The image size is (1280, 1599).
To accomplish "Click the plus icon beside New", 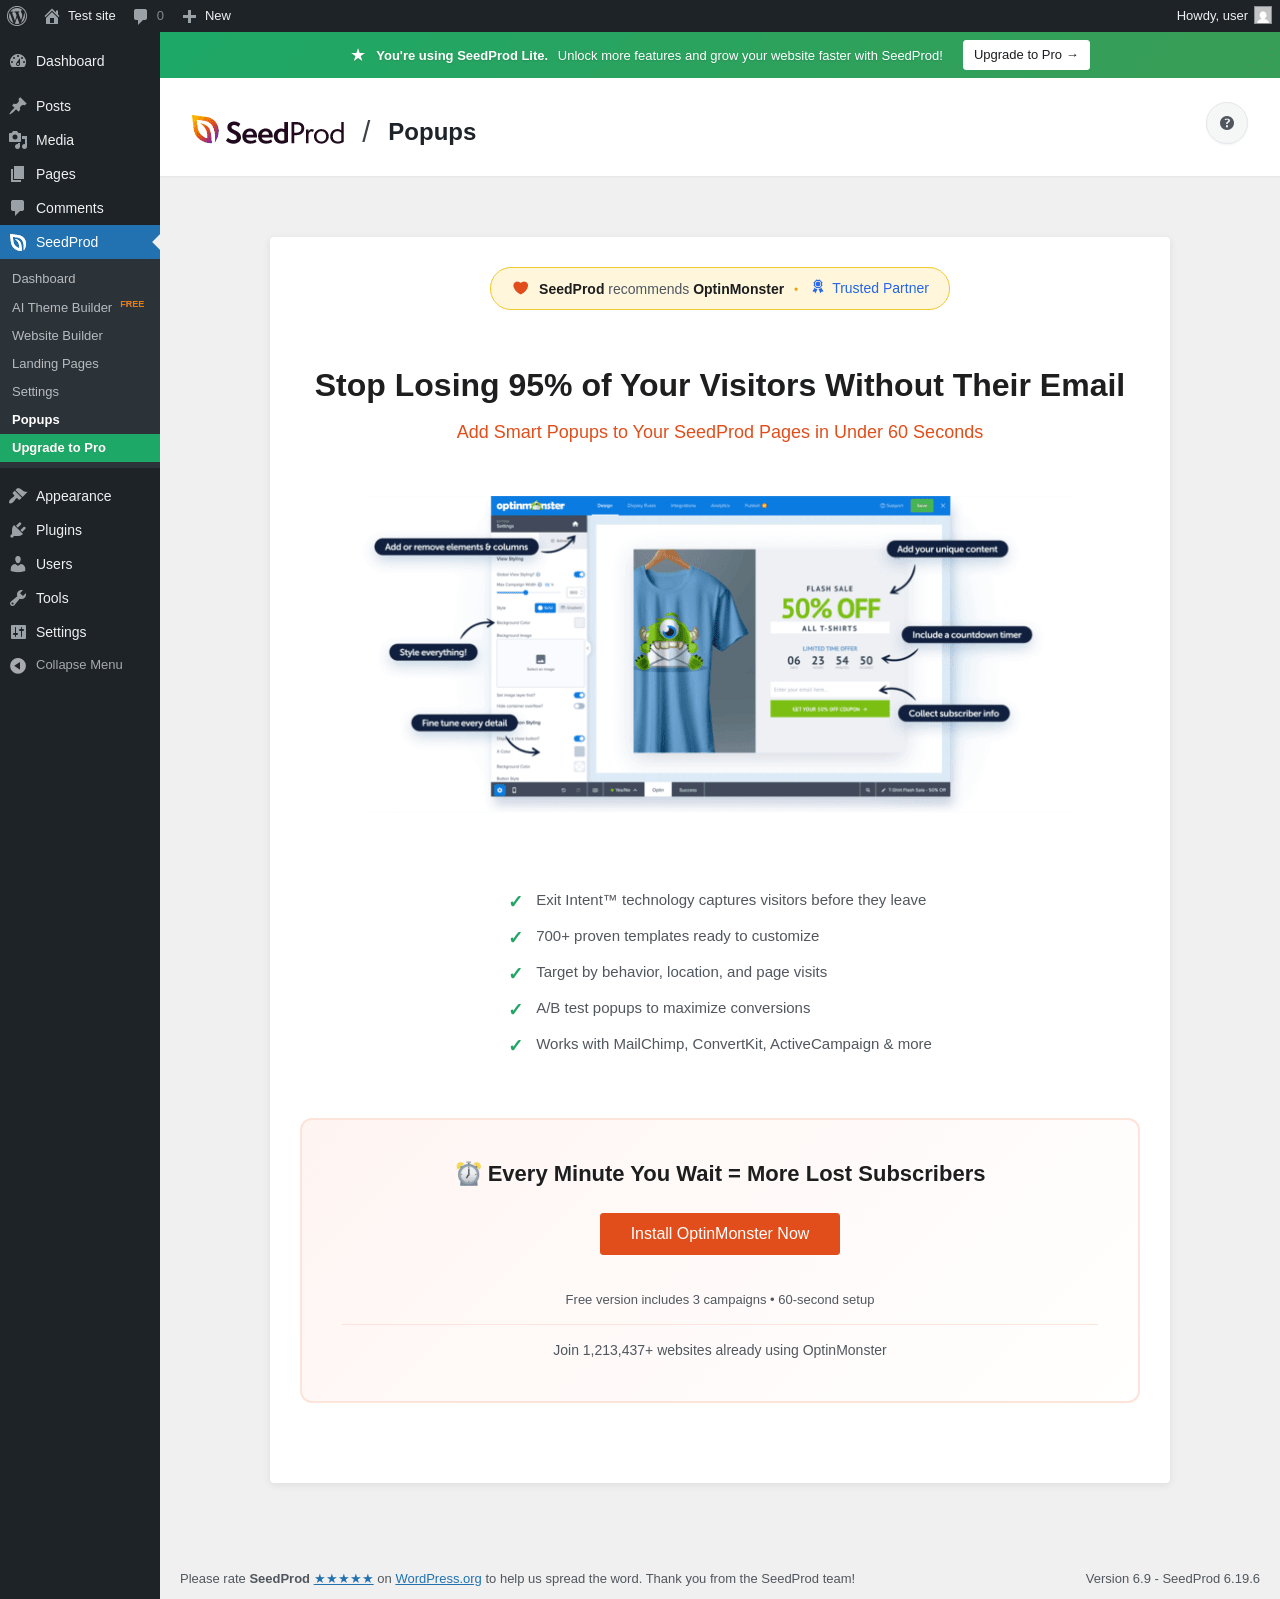I will coord(189,16).
